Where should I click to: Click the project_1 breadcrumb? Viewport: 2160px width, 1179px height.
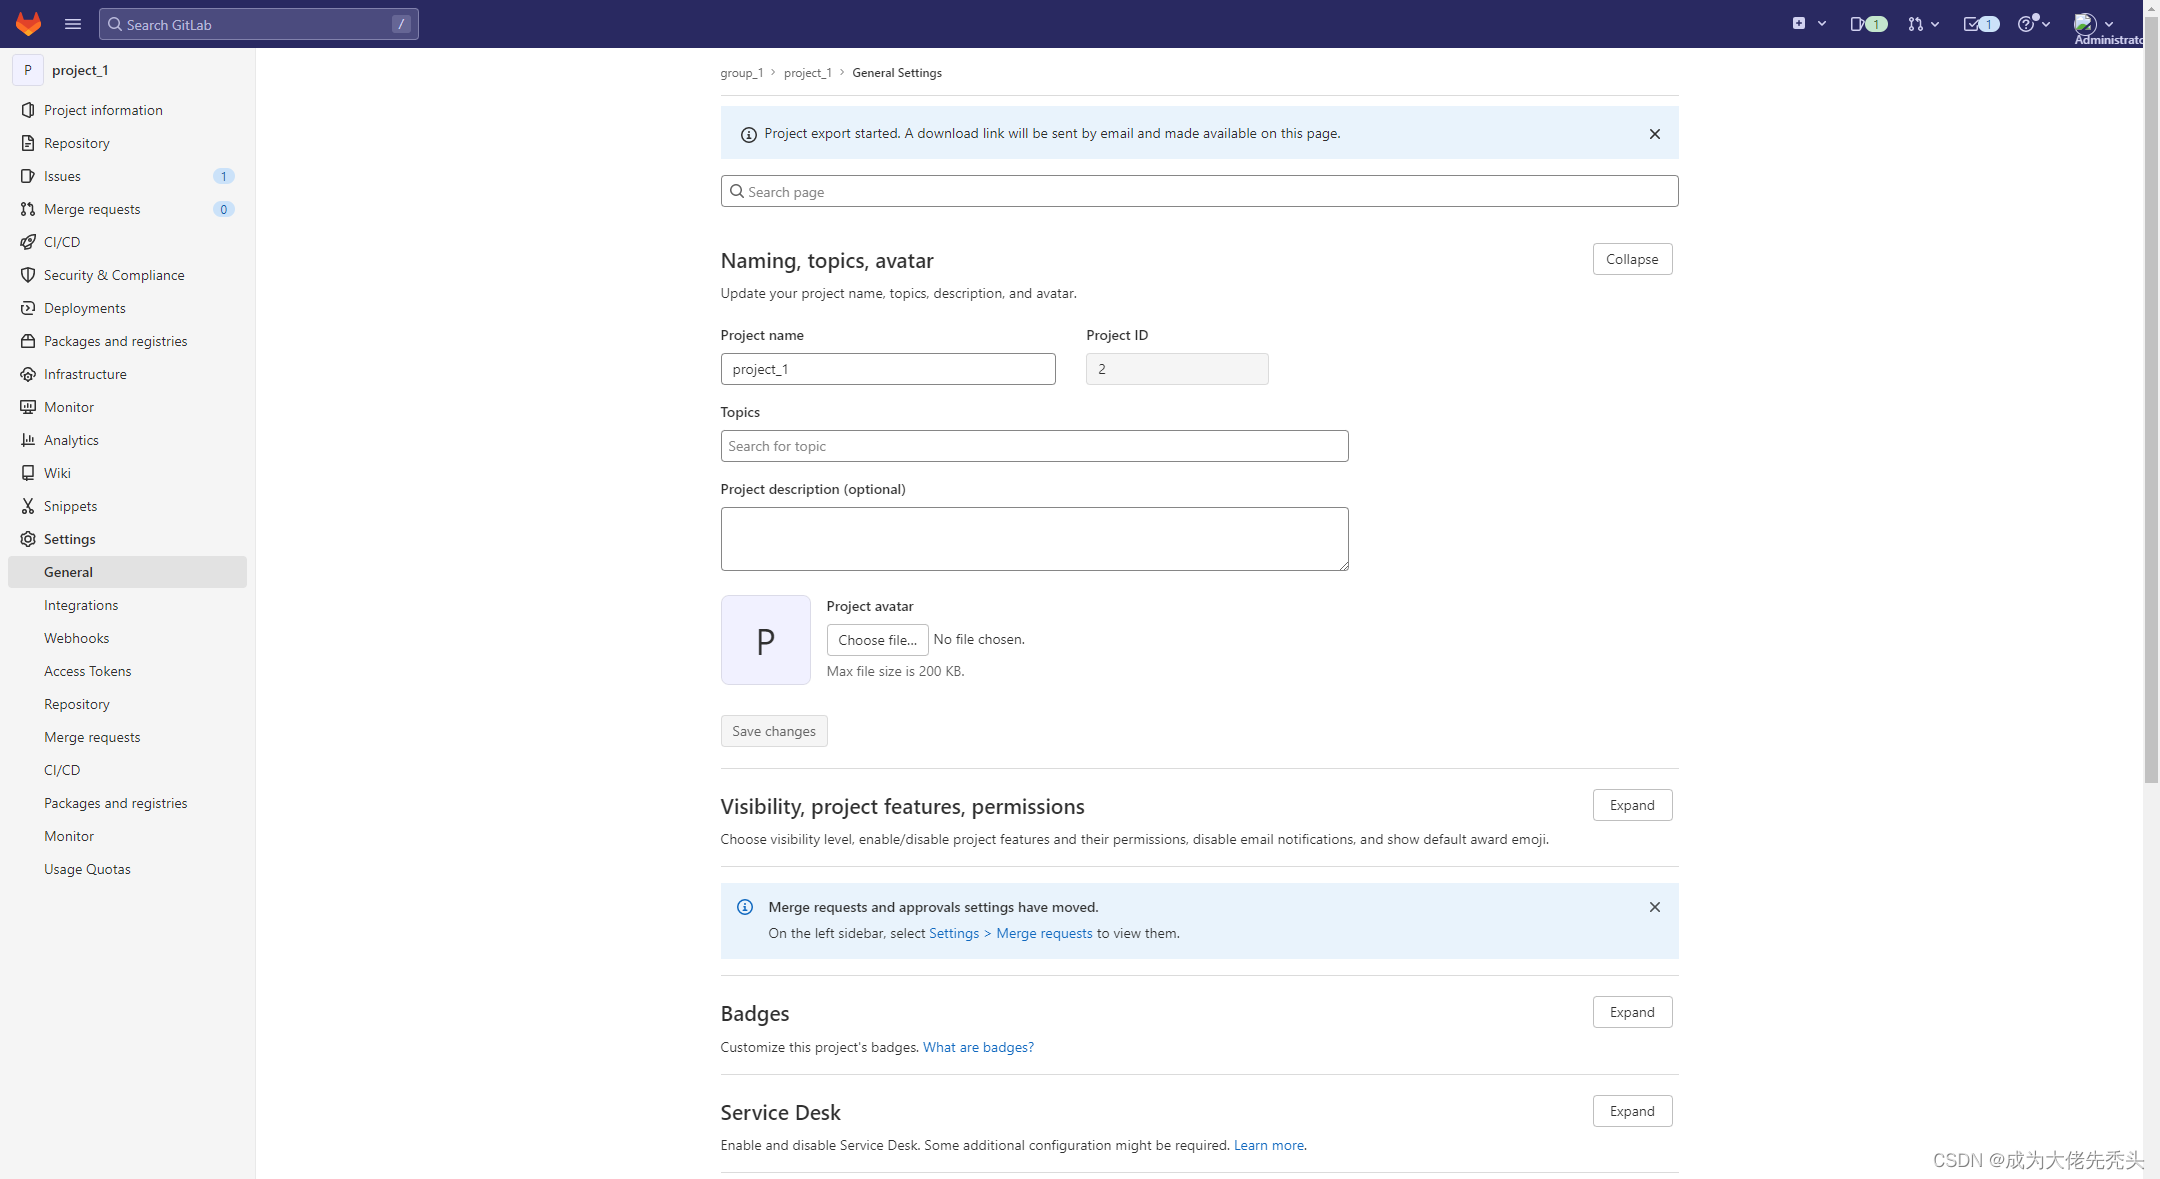[x=807, y=73]
